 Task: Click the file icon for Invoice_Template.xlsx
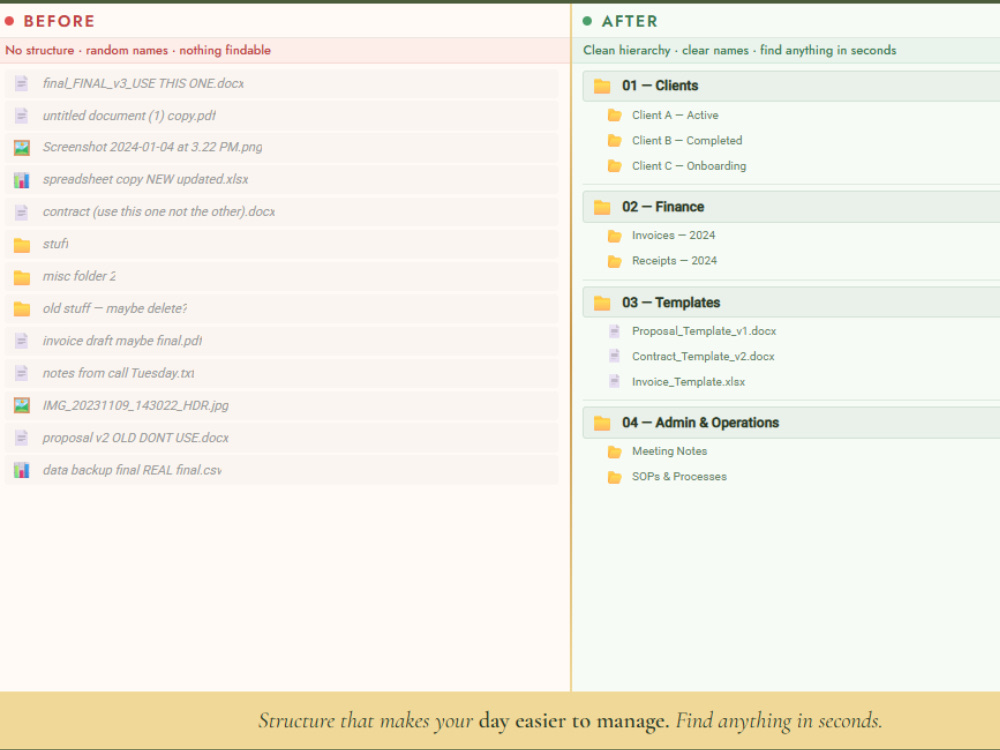[614, 382]
